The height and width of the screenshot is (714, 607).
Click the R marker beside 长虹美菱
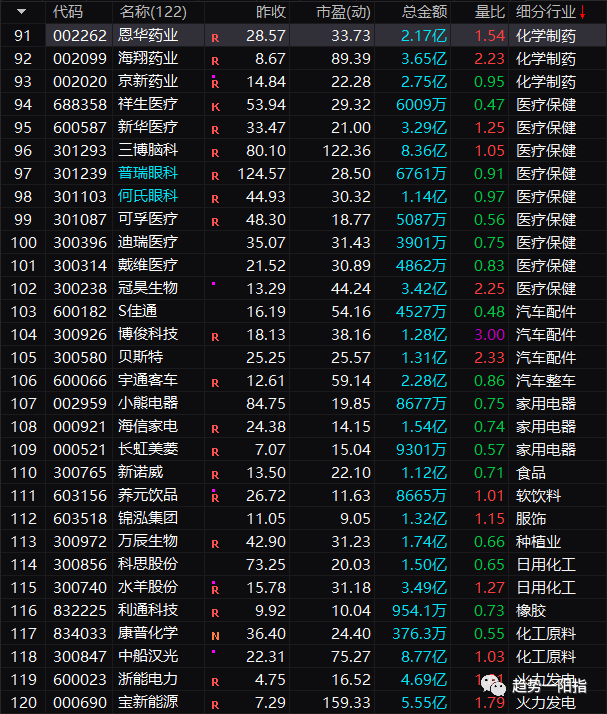215,452
